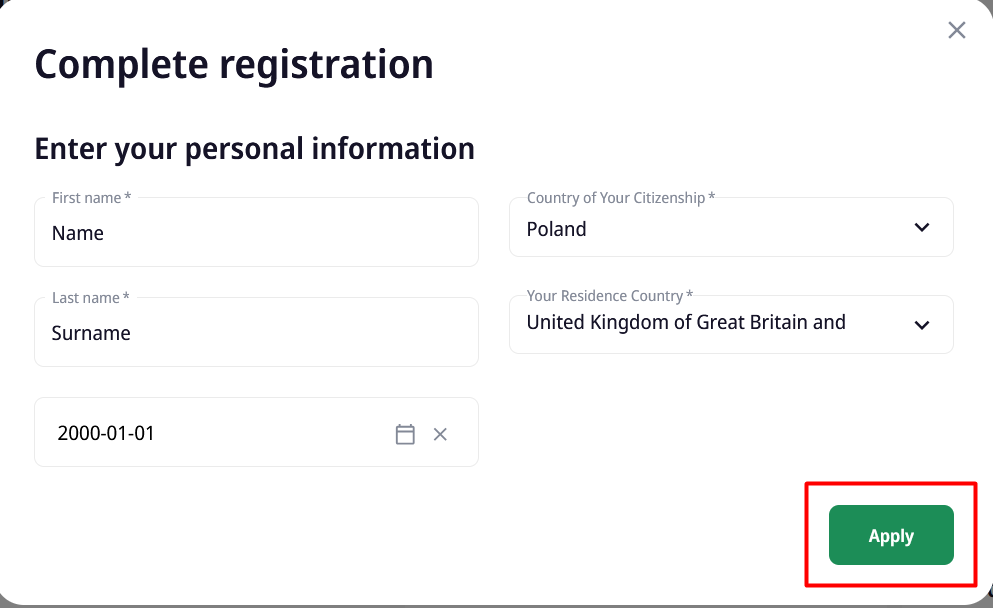Click the Name text in First name

(x=78, y=233)
